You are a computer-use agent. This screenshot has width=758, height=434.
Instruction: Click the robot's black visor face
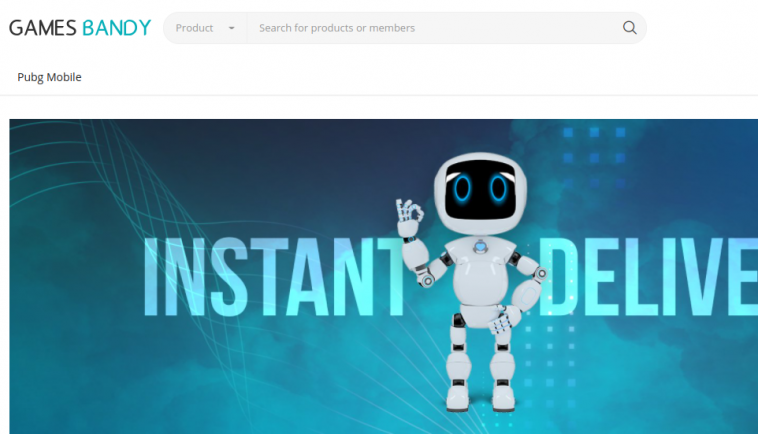coord(480,190)
